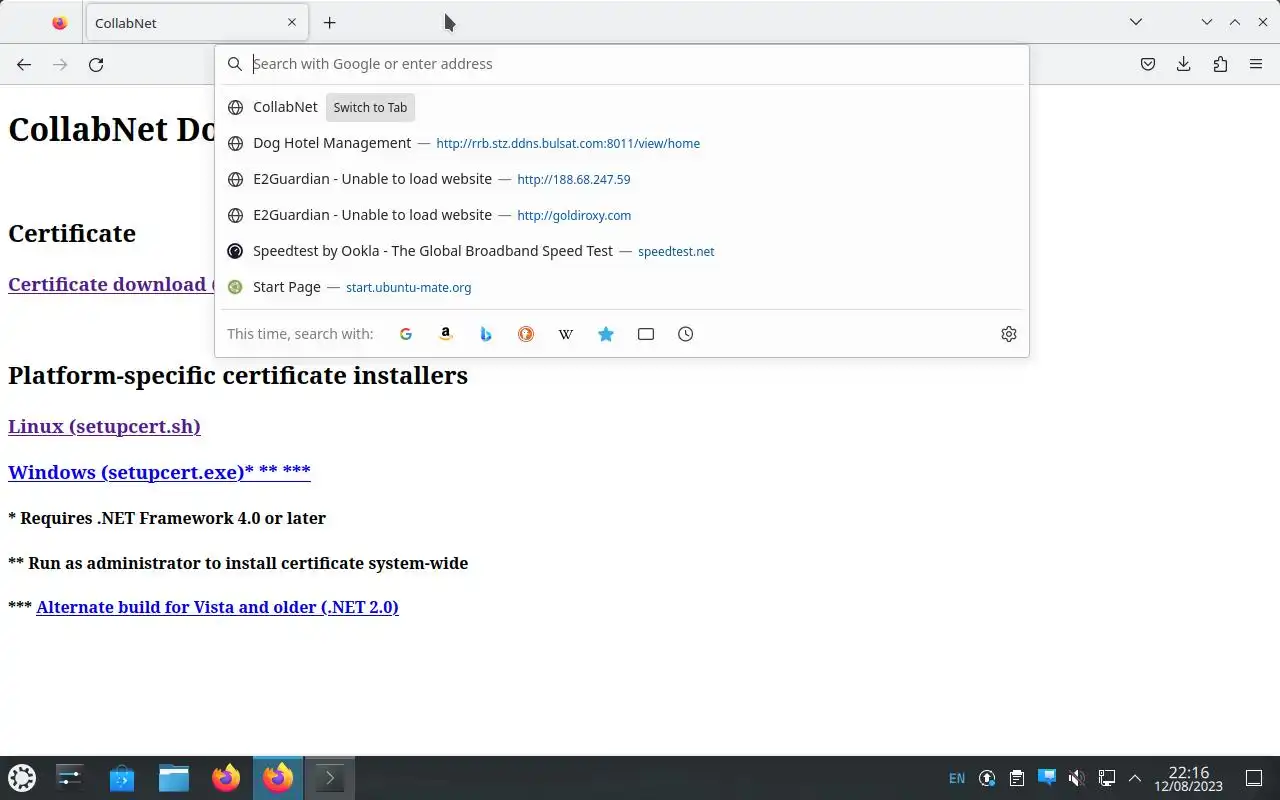Select E2Guardian suggestion for goldiroxy.com

(622, 215)
